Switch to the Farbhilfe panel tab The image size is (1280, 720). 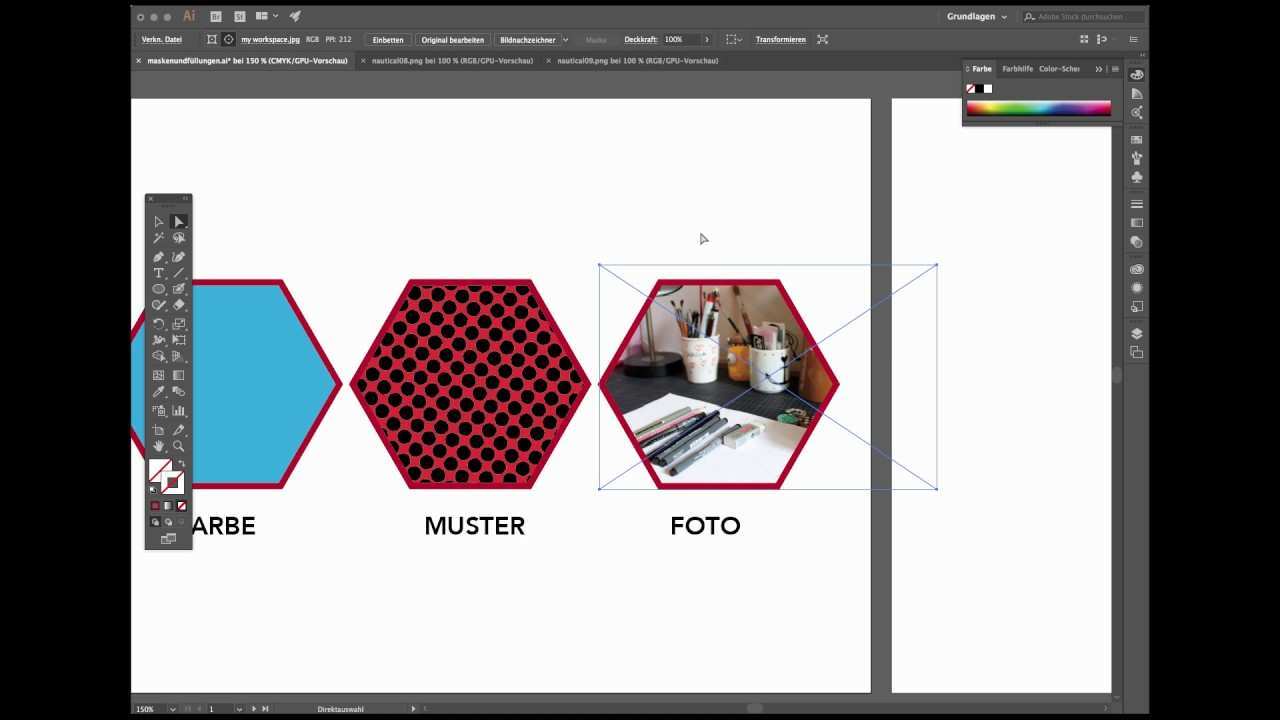(1017, 69)
